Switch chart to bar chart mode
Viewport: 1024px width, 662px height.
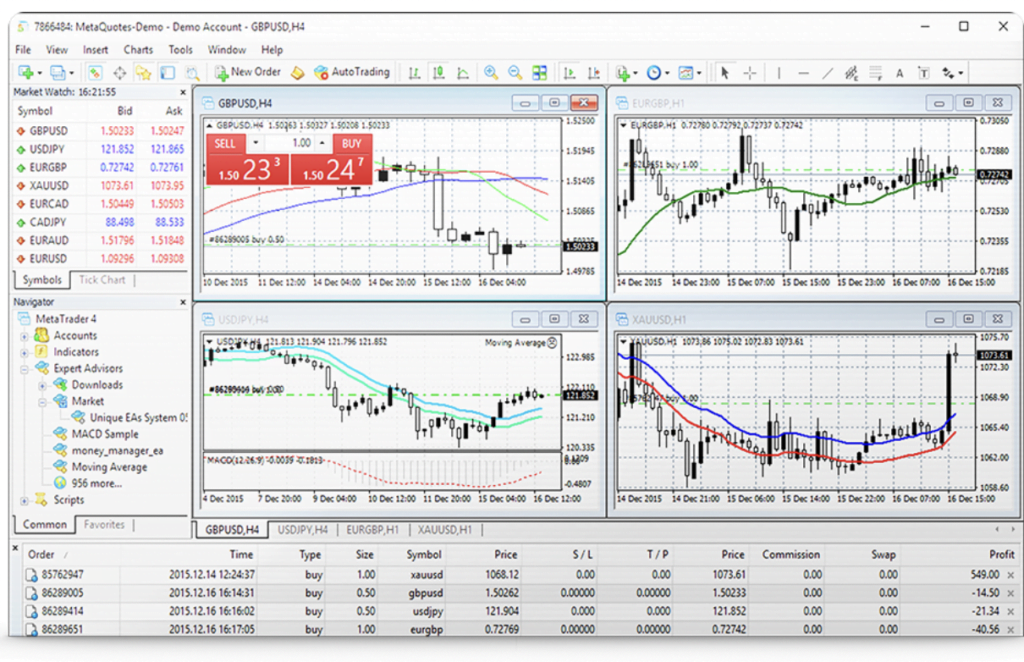tap(414, 73)
